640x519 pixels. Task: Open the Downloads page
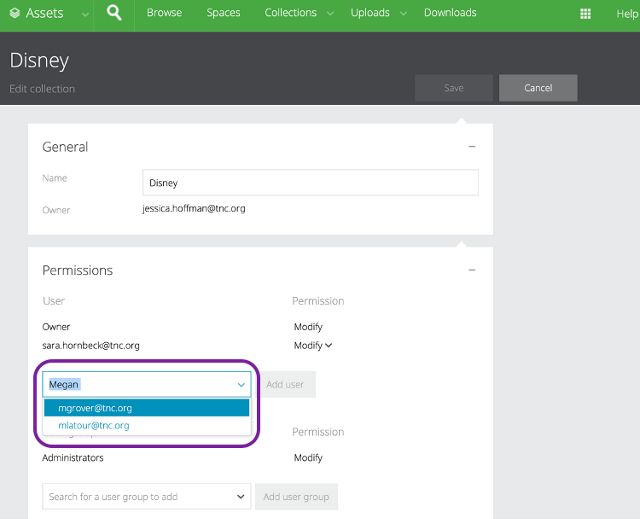(450, 13)
